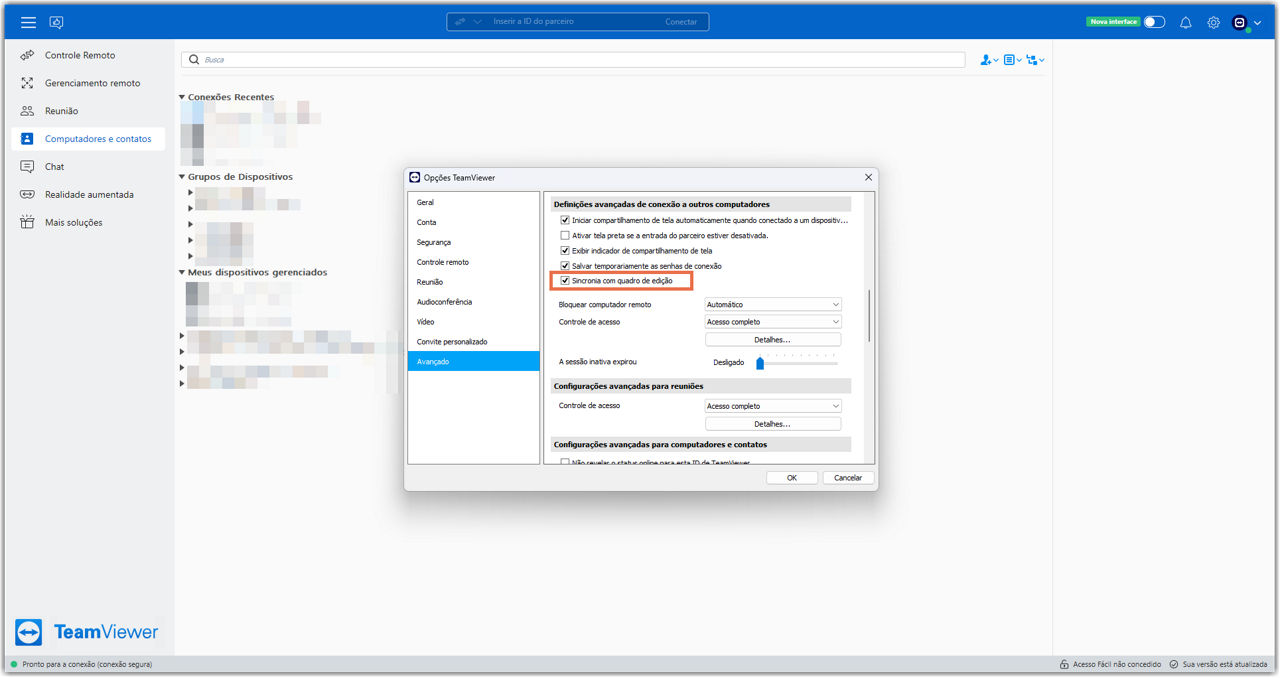Screen dimensions: 1280x678
Task: Click the TeamViewer profile avatar
Action: tap(1240, 22)
